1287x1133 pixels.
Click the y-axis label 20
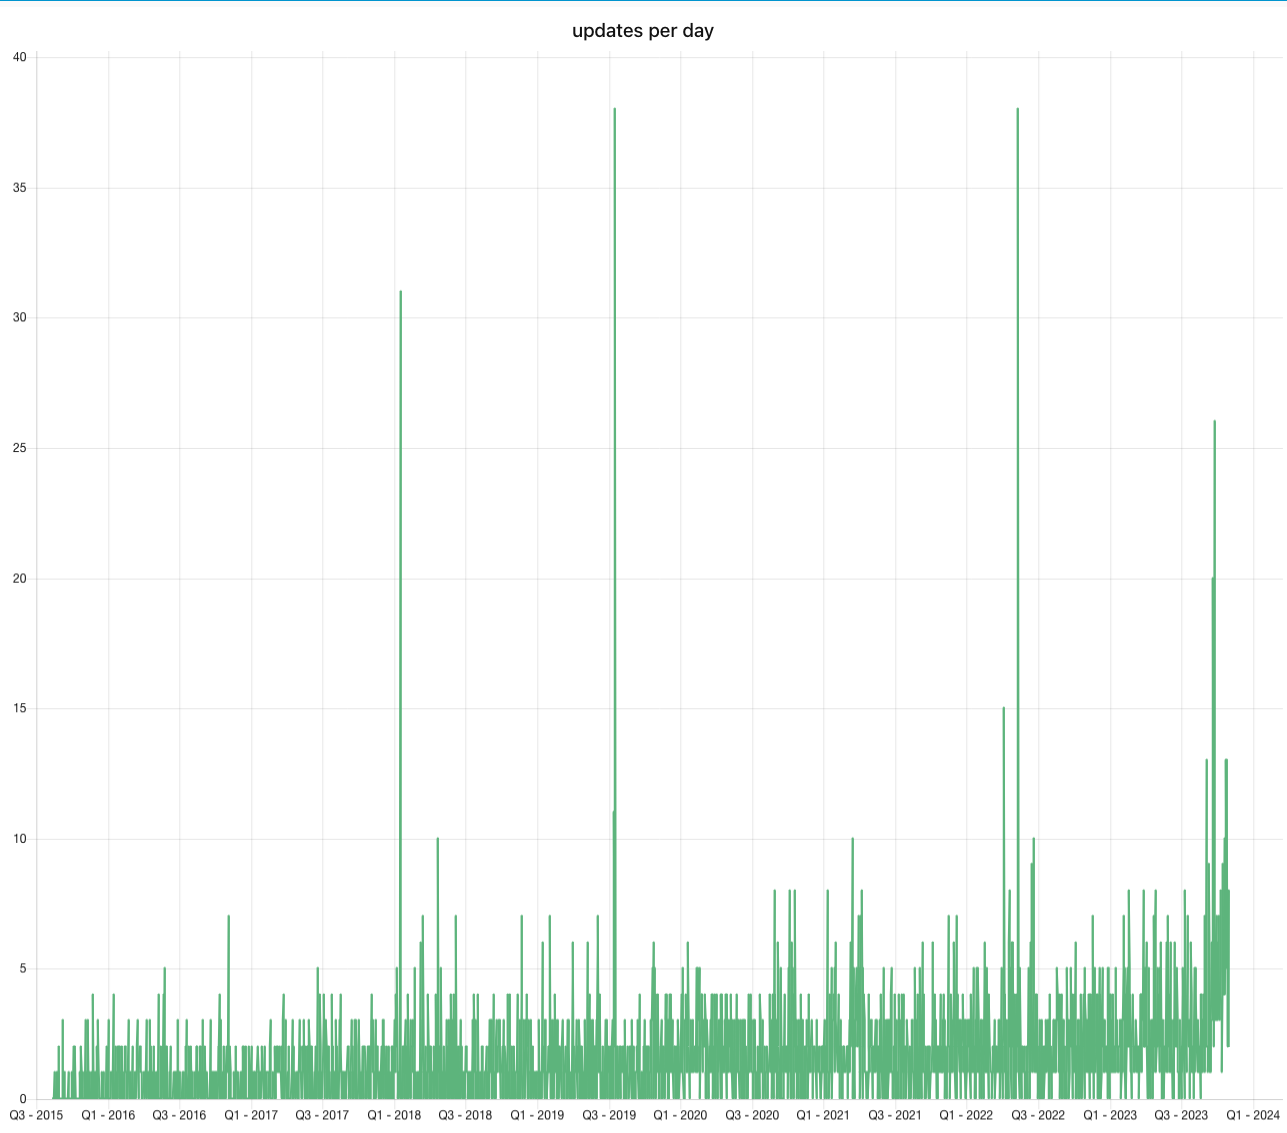(20, 579)
